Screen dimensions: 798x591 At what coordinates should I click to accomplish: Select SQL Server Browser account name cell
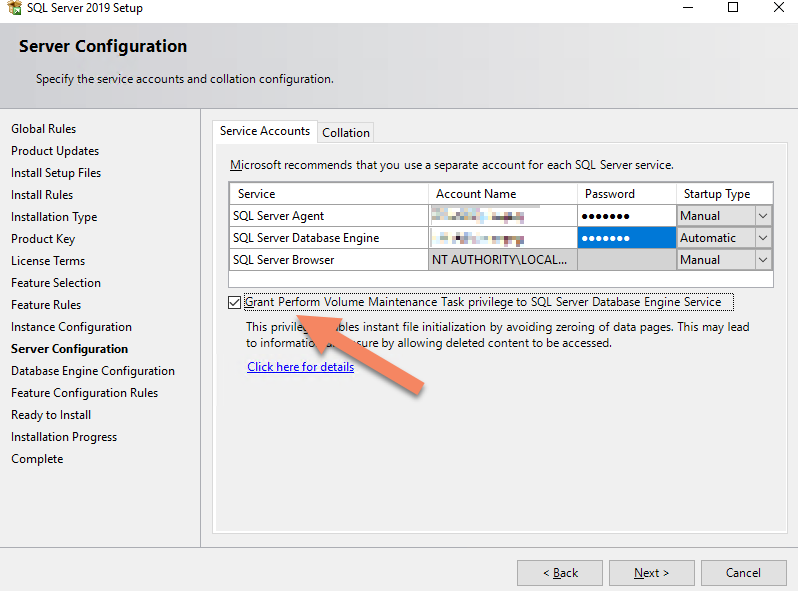coord(502,260)
